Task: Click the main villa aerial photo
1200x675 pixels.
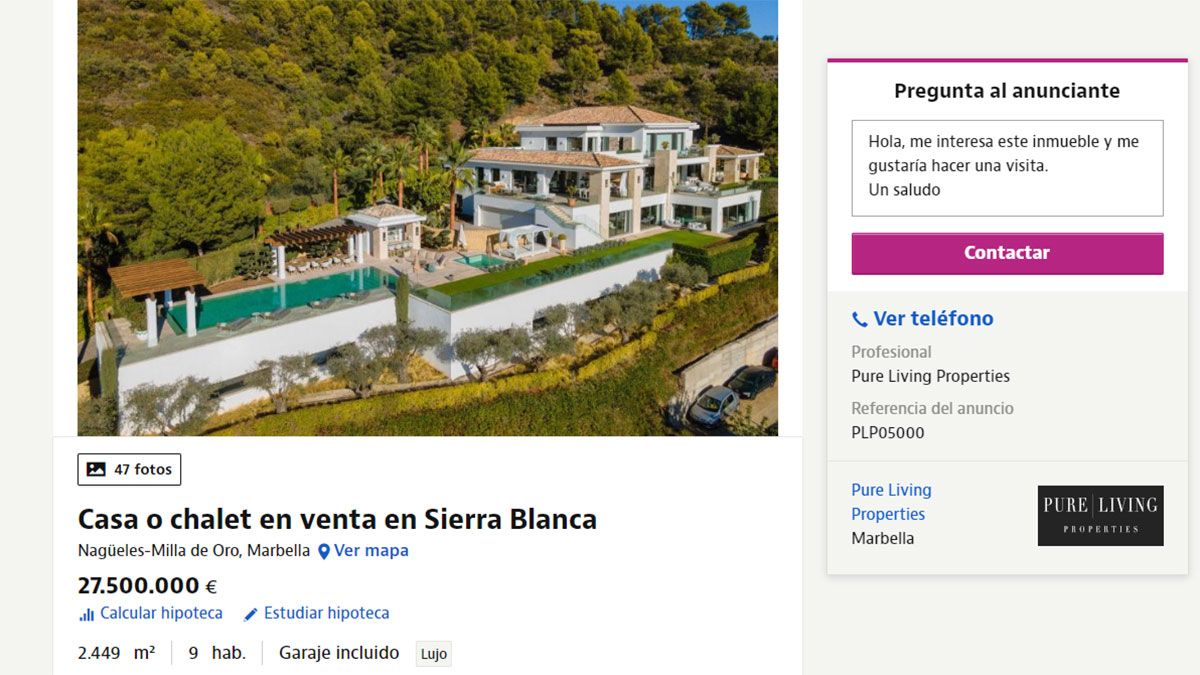Action: [427, 217]
